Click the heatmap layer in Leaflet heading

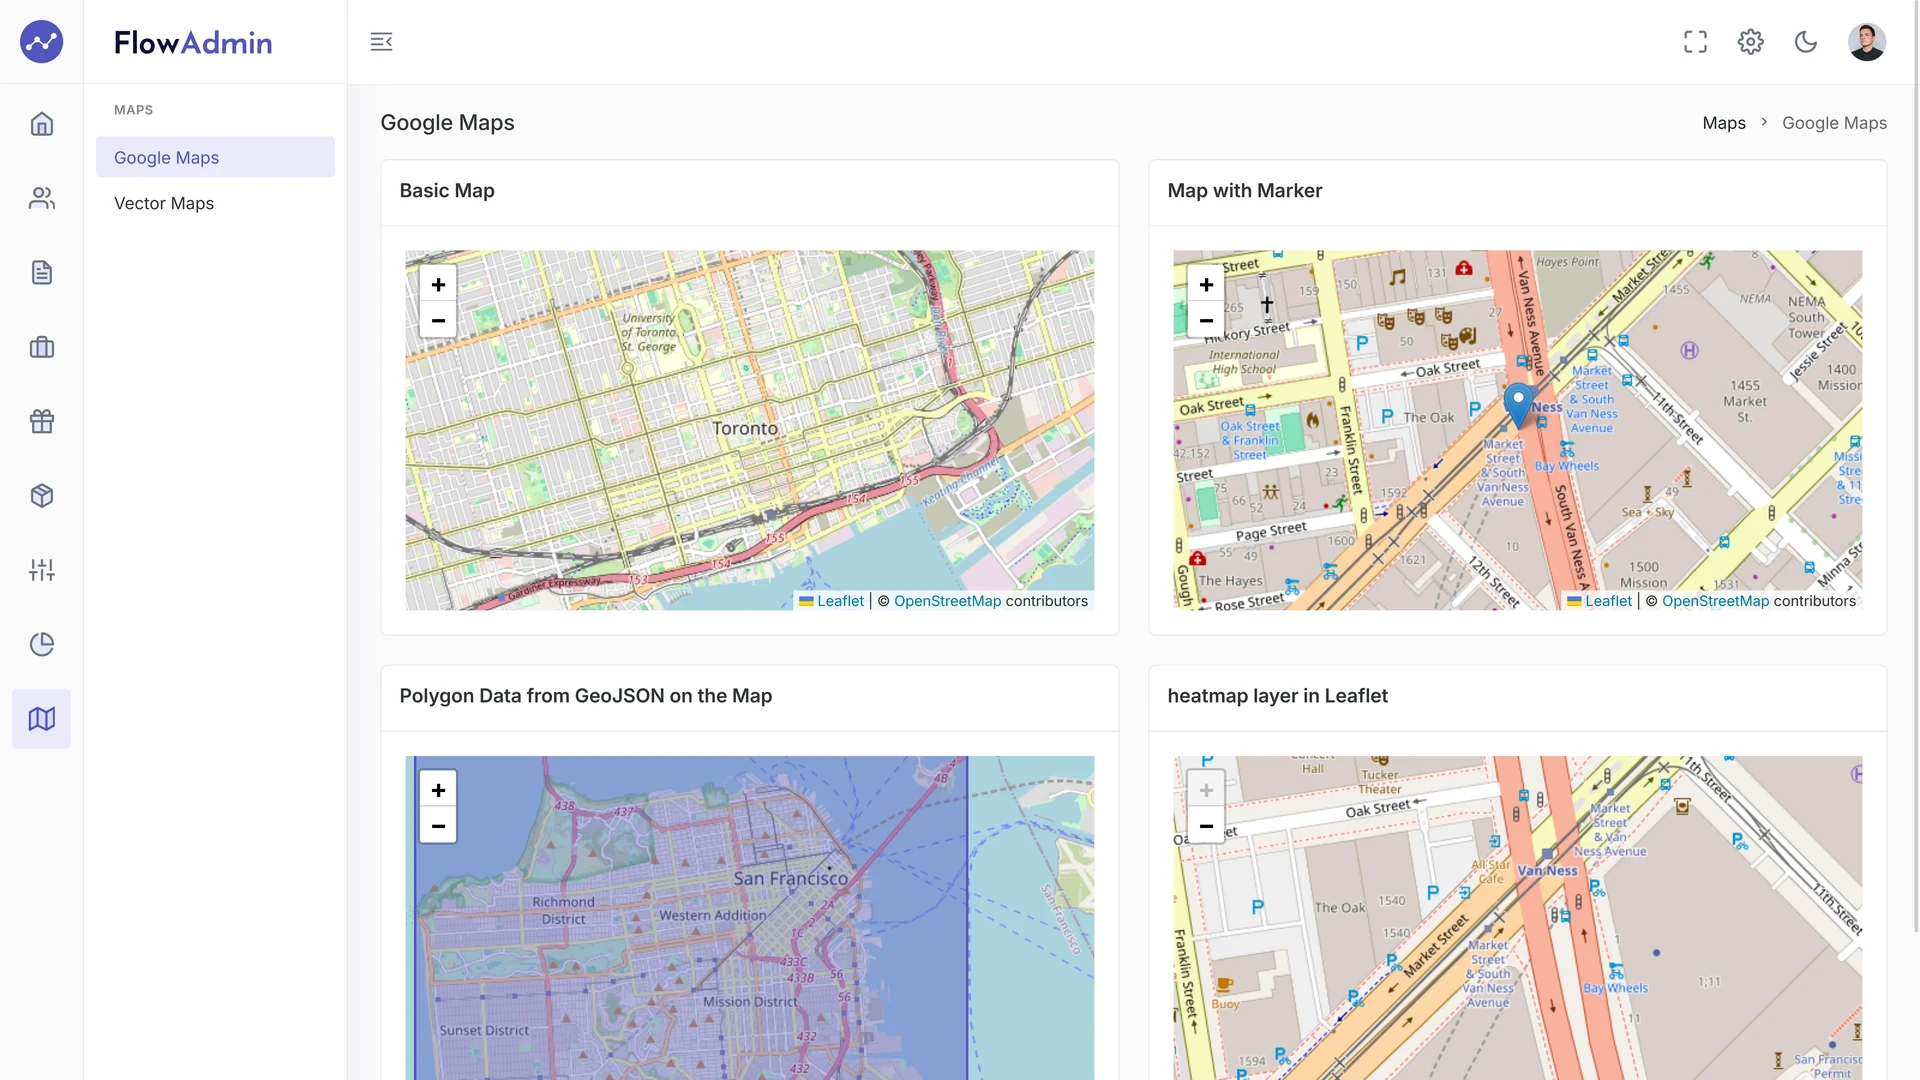click(x=1277, y=696)
